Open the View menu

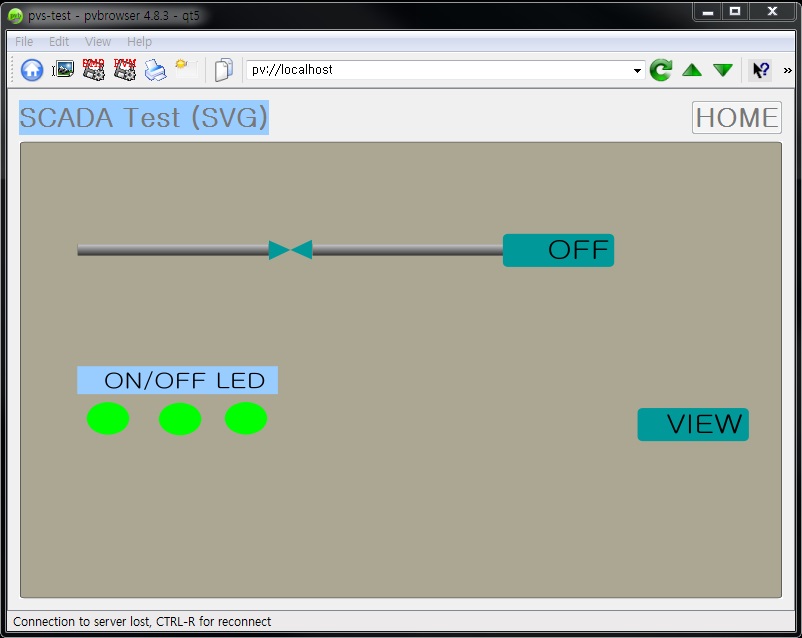97,41
